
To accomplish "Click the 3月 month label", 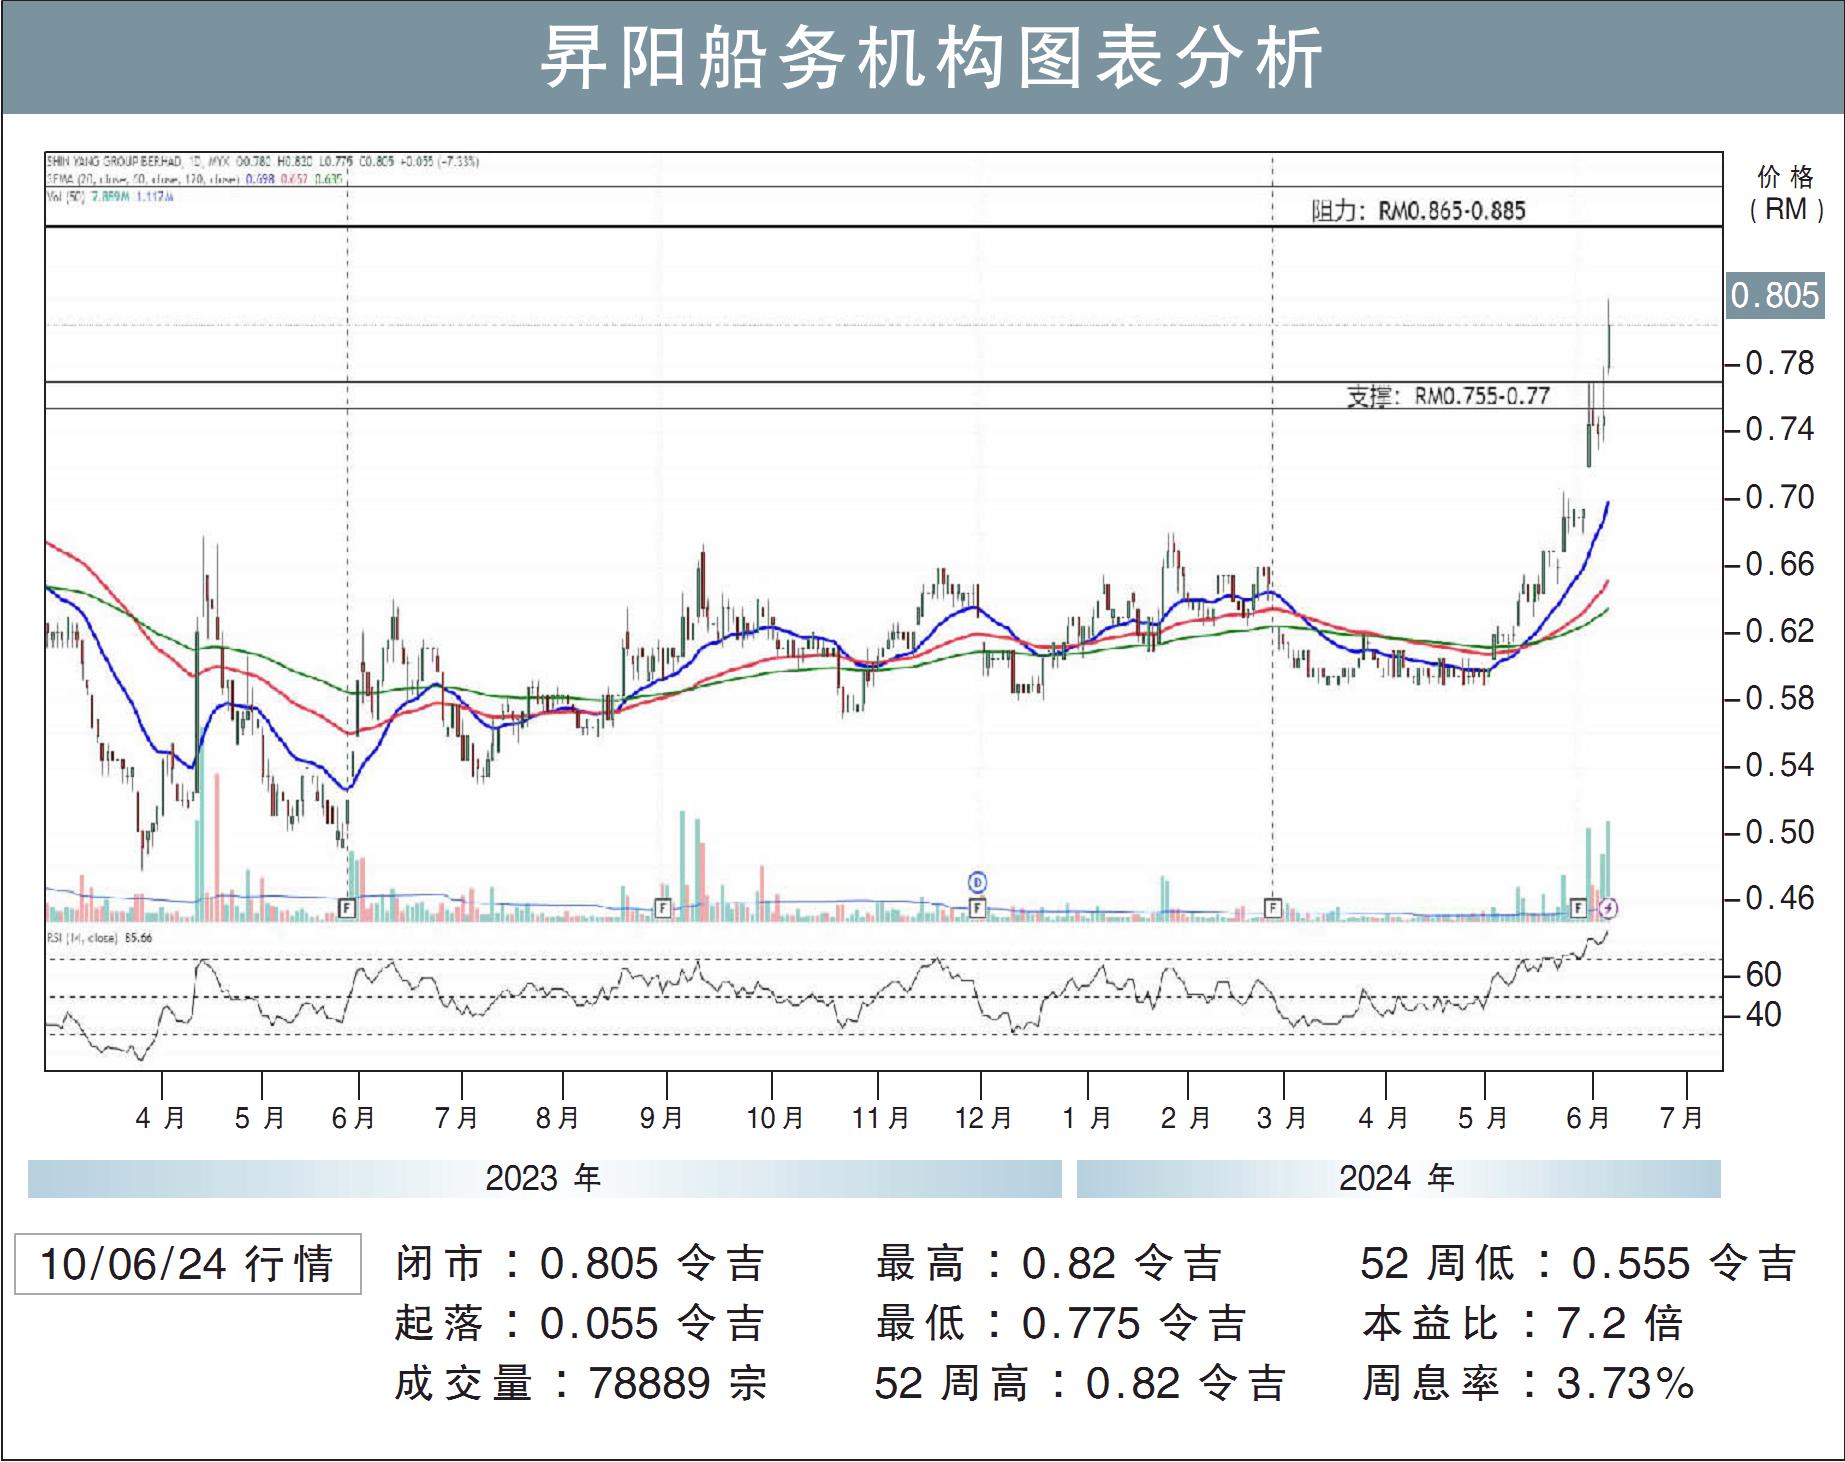I will (1283, 1118).
